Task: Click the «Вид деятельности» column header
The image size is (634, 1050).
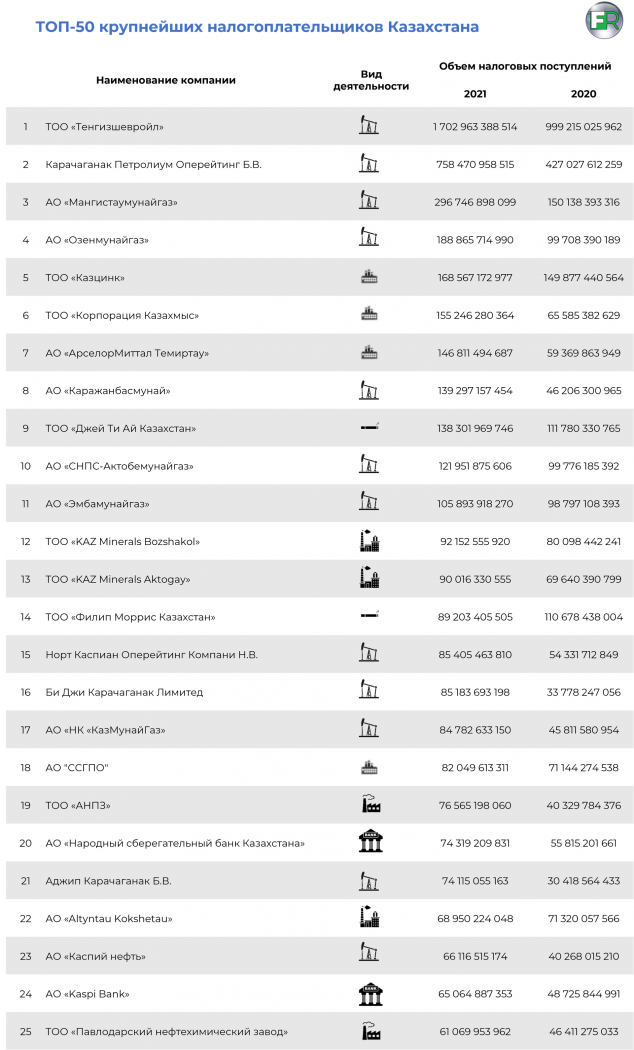Action: tap(371, 79)
